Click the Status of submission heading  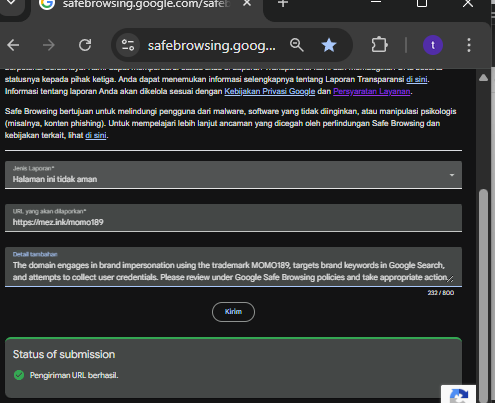coord(64,354)
